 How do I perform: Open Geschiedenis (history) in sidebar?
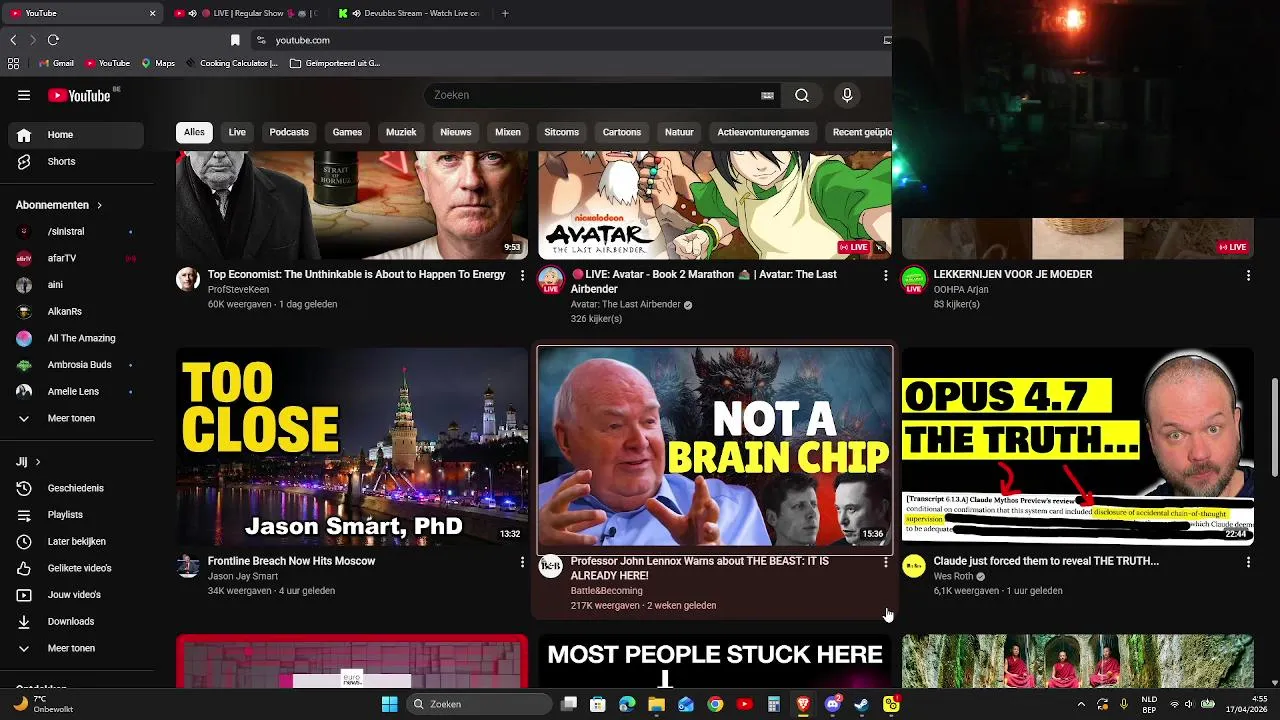point(76,488)
